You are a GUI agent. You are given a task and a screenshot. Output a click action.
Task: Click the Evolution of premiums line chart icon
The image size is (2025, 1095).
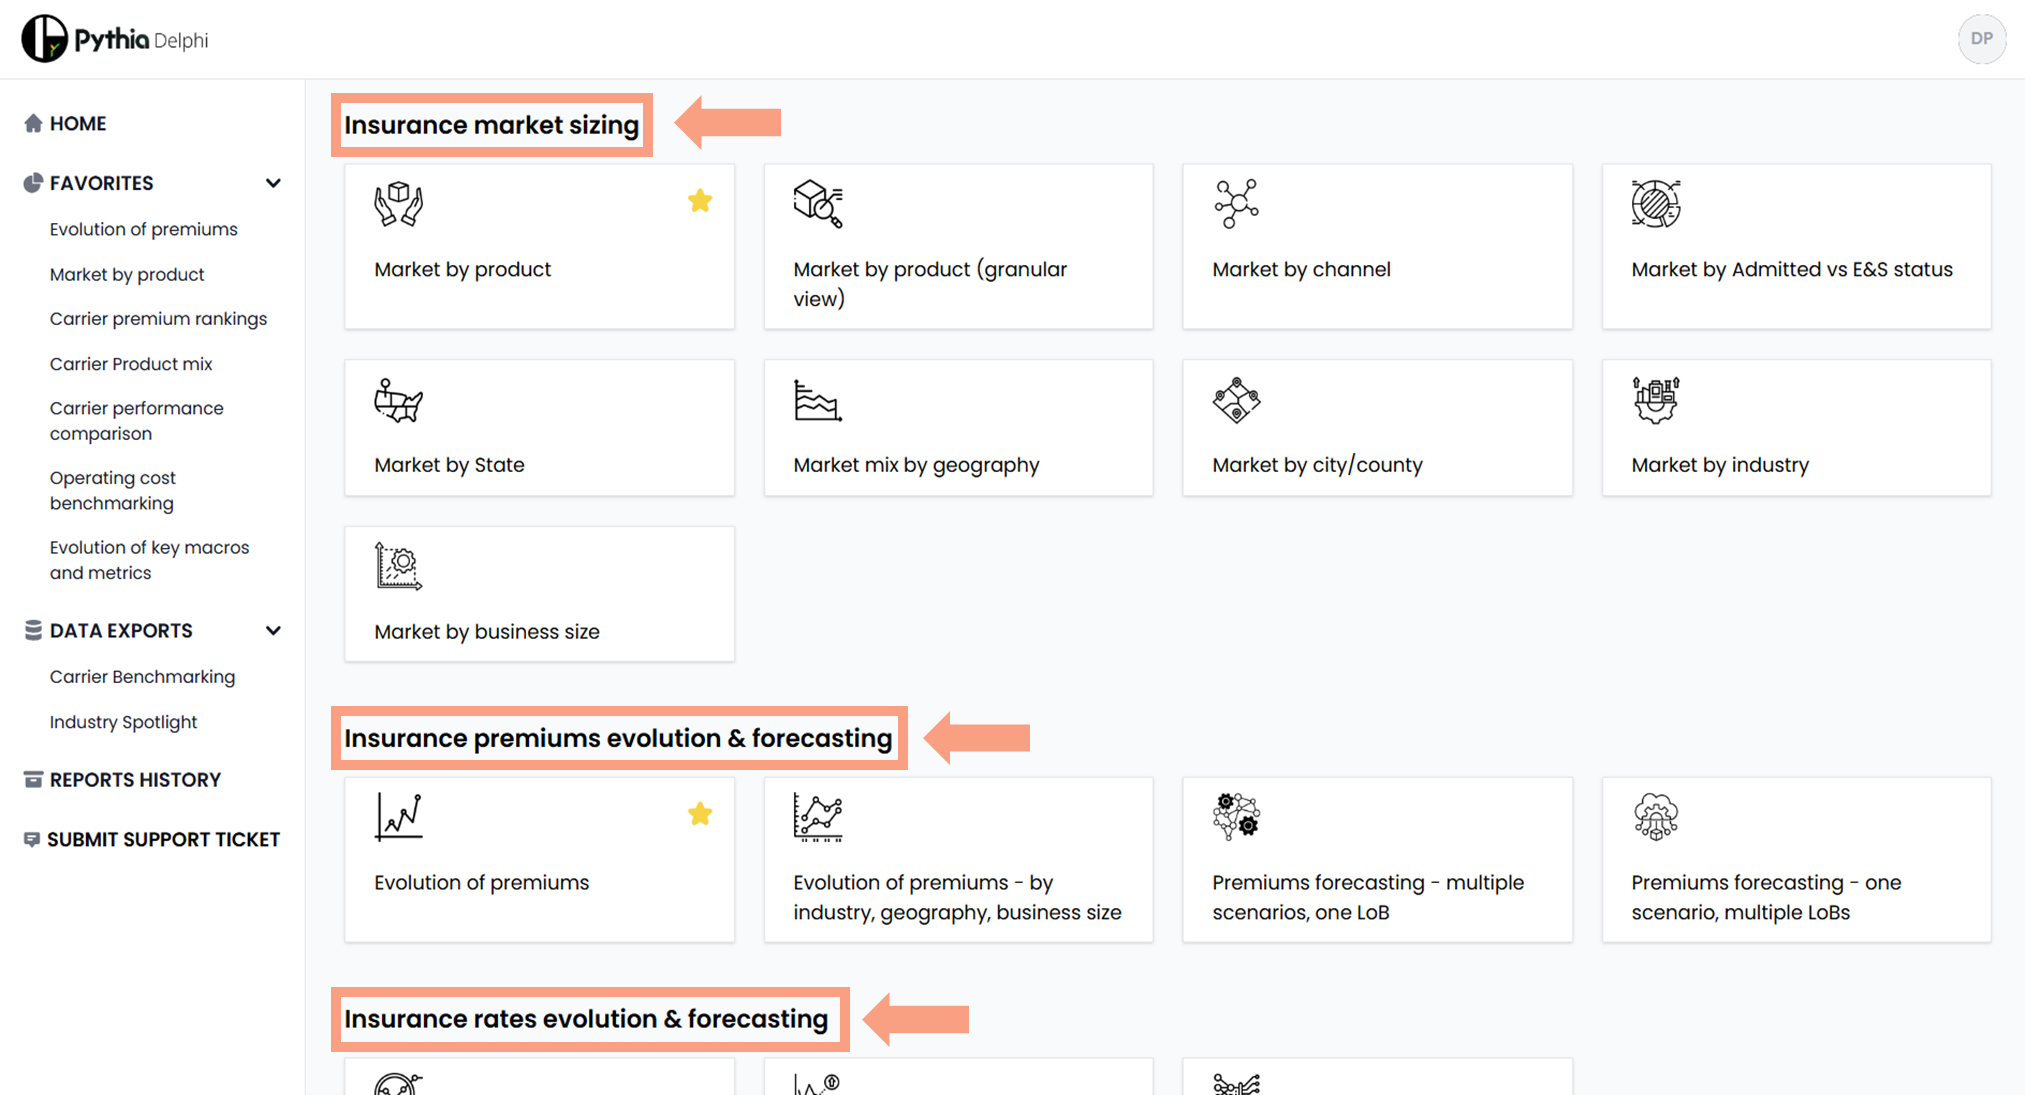pos(399,816)
